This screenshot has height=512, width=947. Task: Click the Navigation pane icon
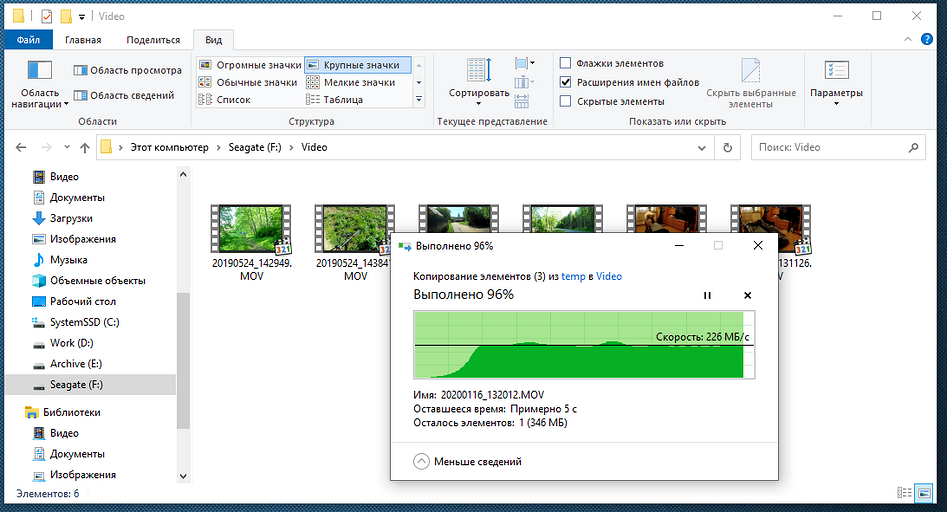pos(39,71)
